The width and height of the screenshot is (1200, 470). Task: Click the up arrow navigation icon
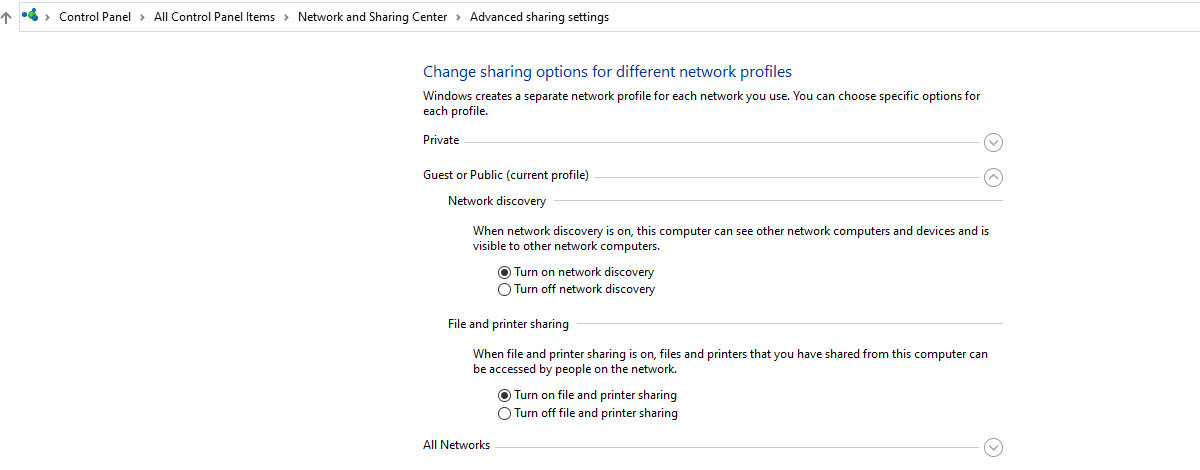point(7,17)
